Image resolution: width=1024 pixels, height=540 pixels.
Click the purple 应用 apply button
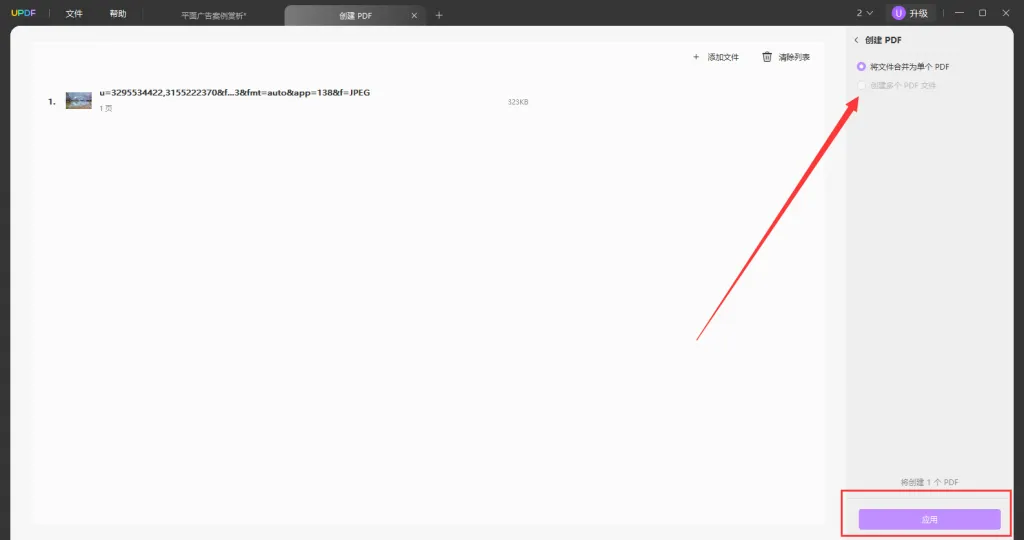[x=929, y=519]
